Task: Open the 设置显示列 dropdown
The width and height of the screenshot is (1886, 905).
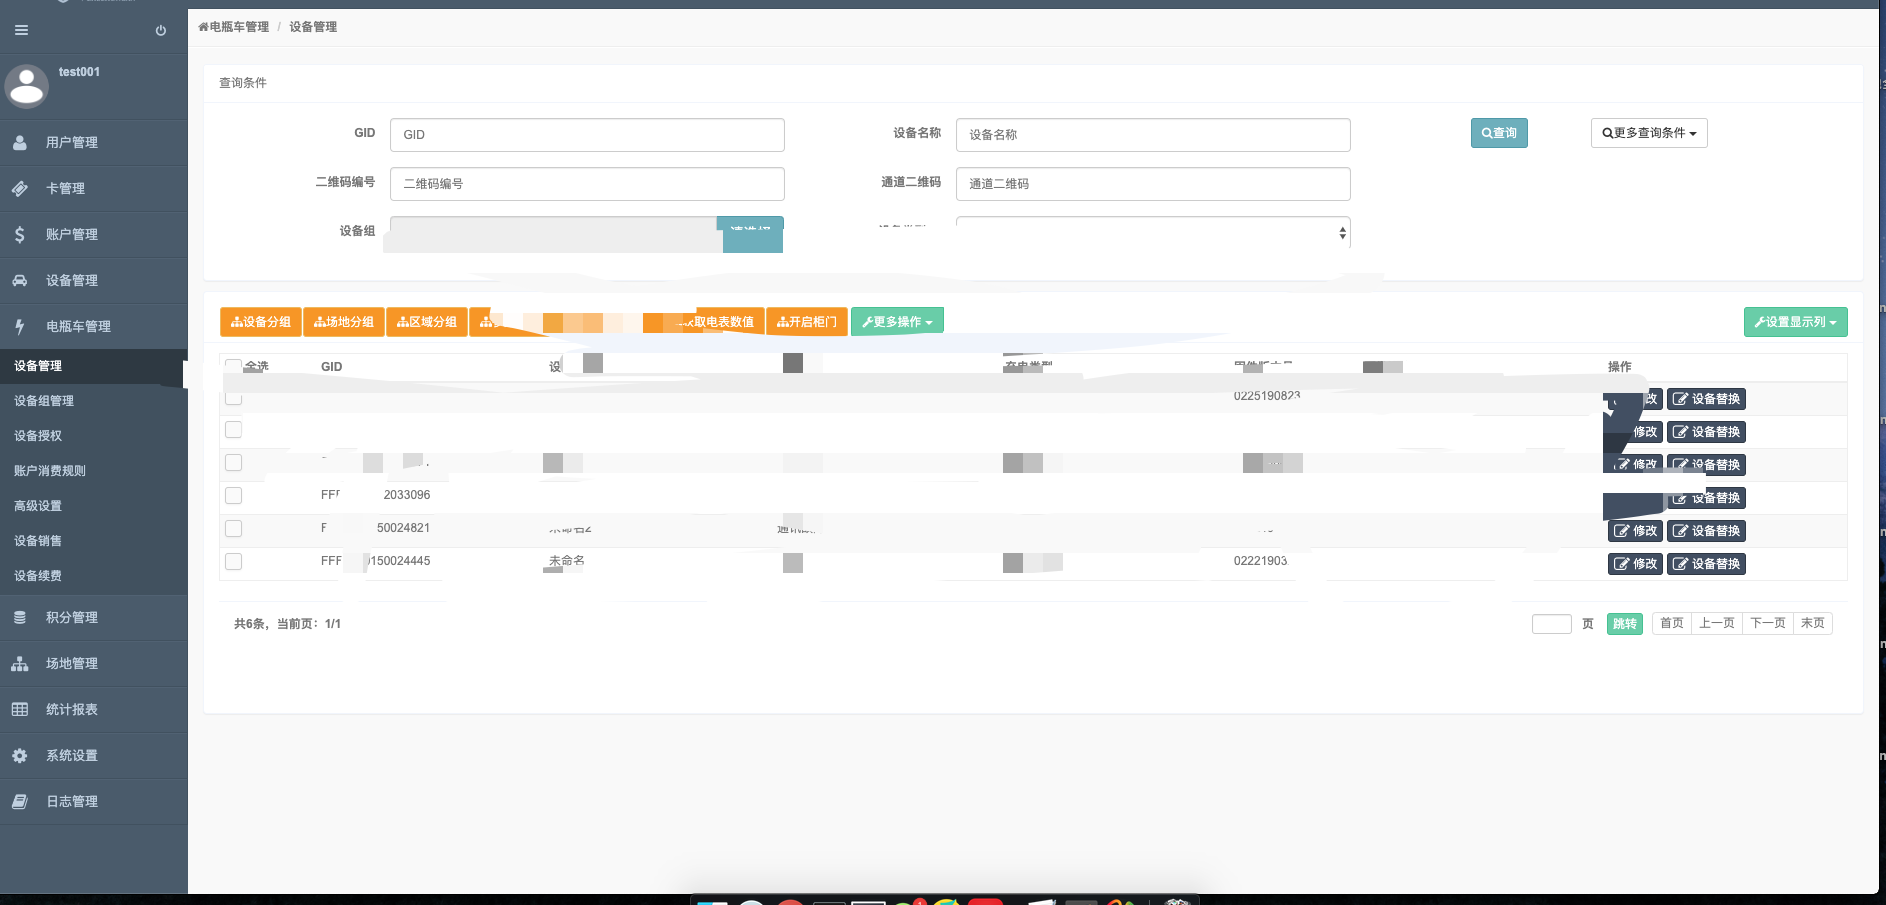Action: (x=1795, y=322)
